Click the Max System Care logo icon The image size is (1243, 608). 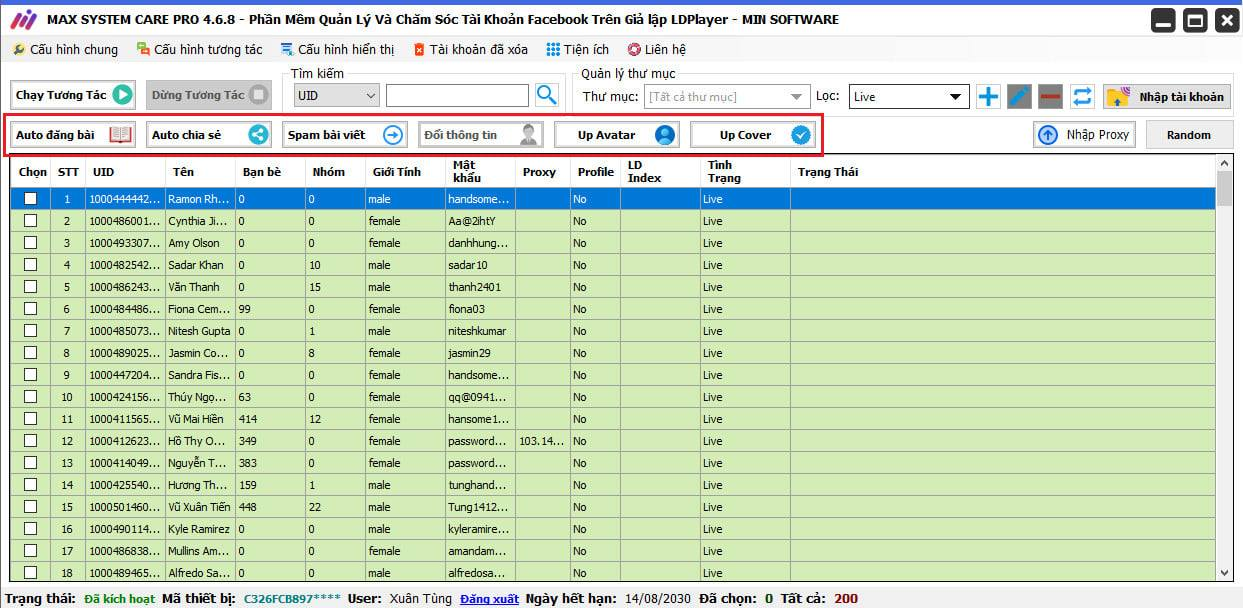(x=22, y=19)
